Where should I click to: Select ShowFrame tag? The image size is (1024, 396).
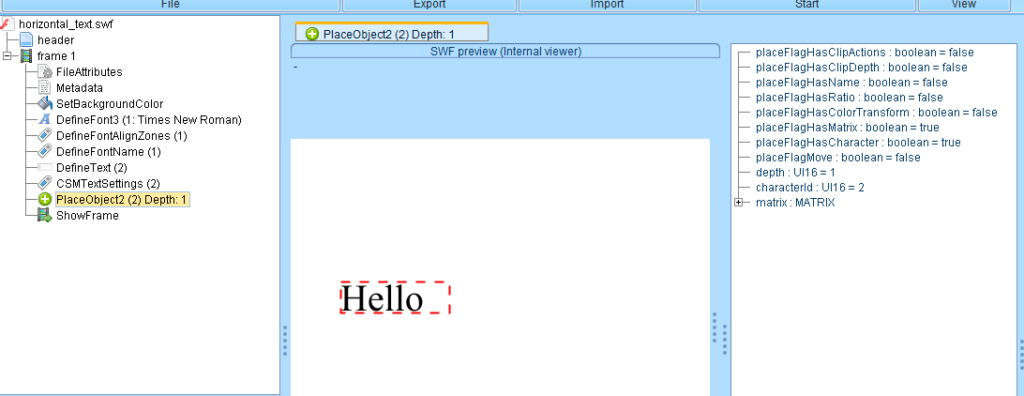(x=88, y=216)
